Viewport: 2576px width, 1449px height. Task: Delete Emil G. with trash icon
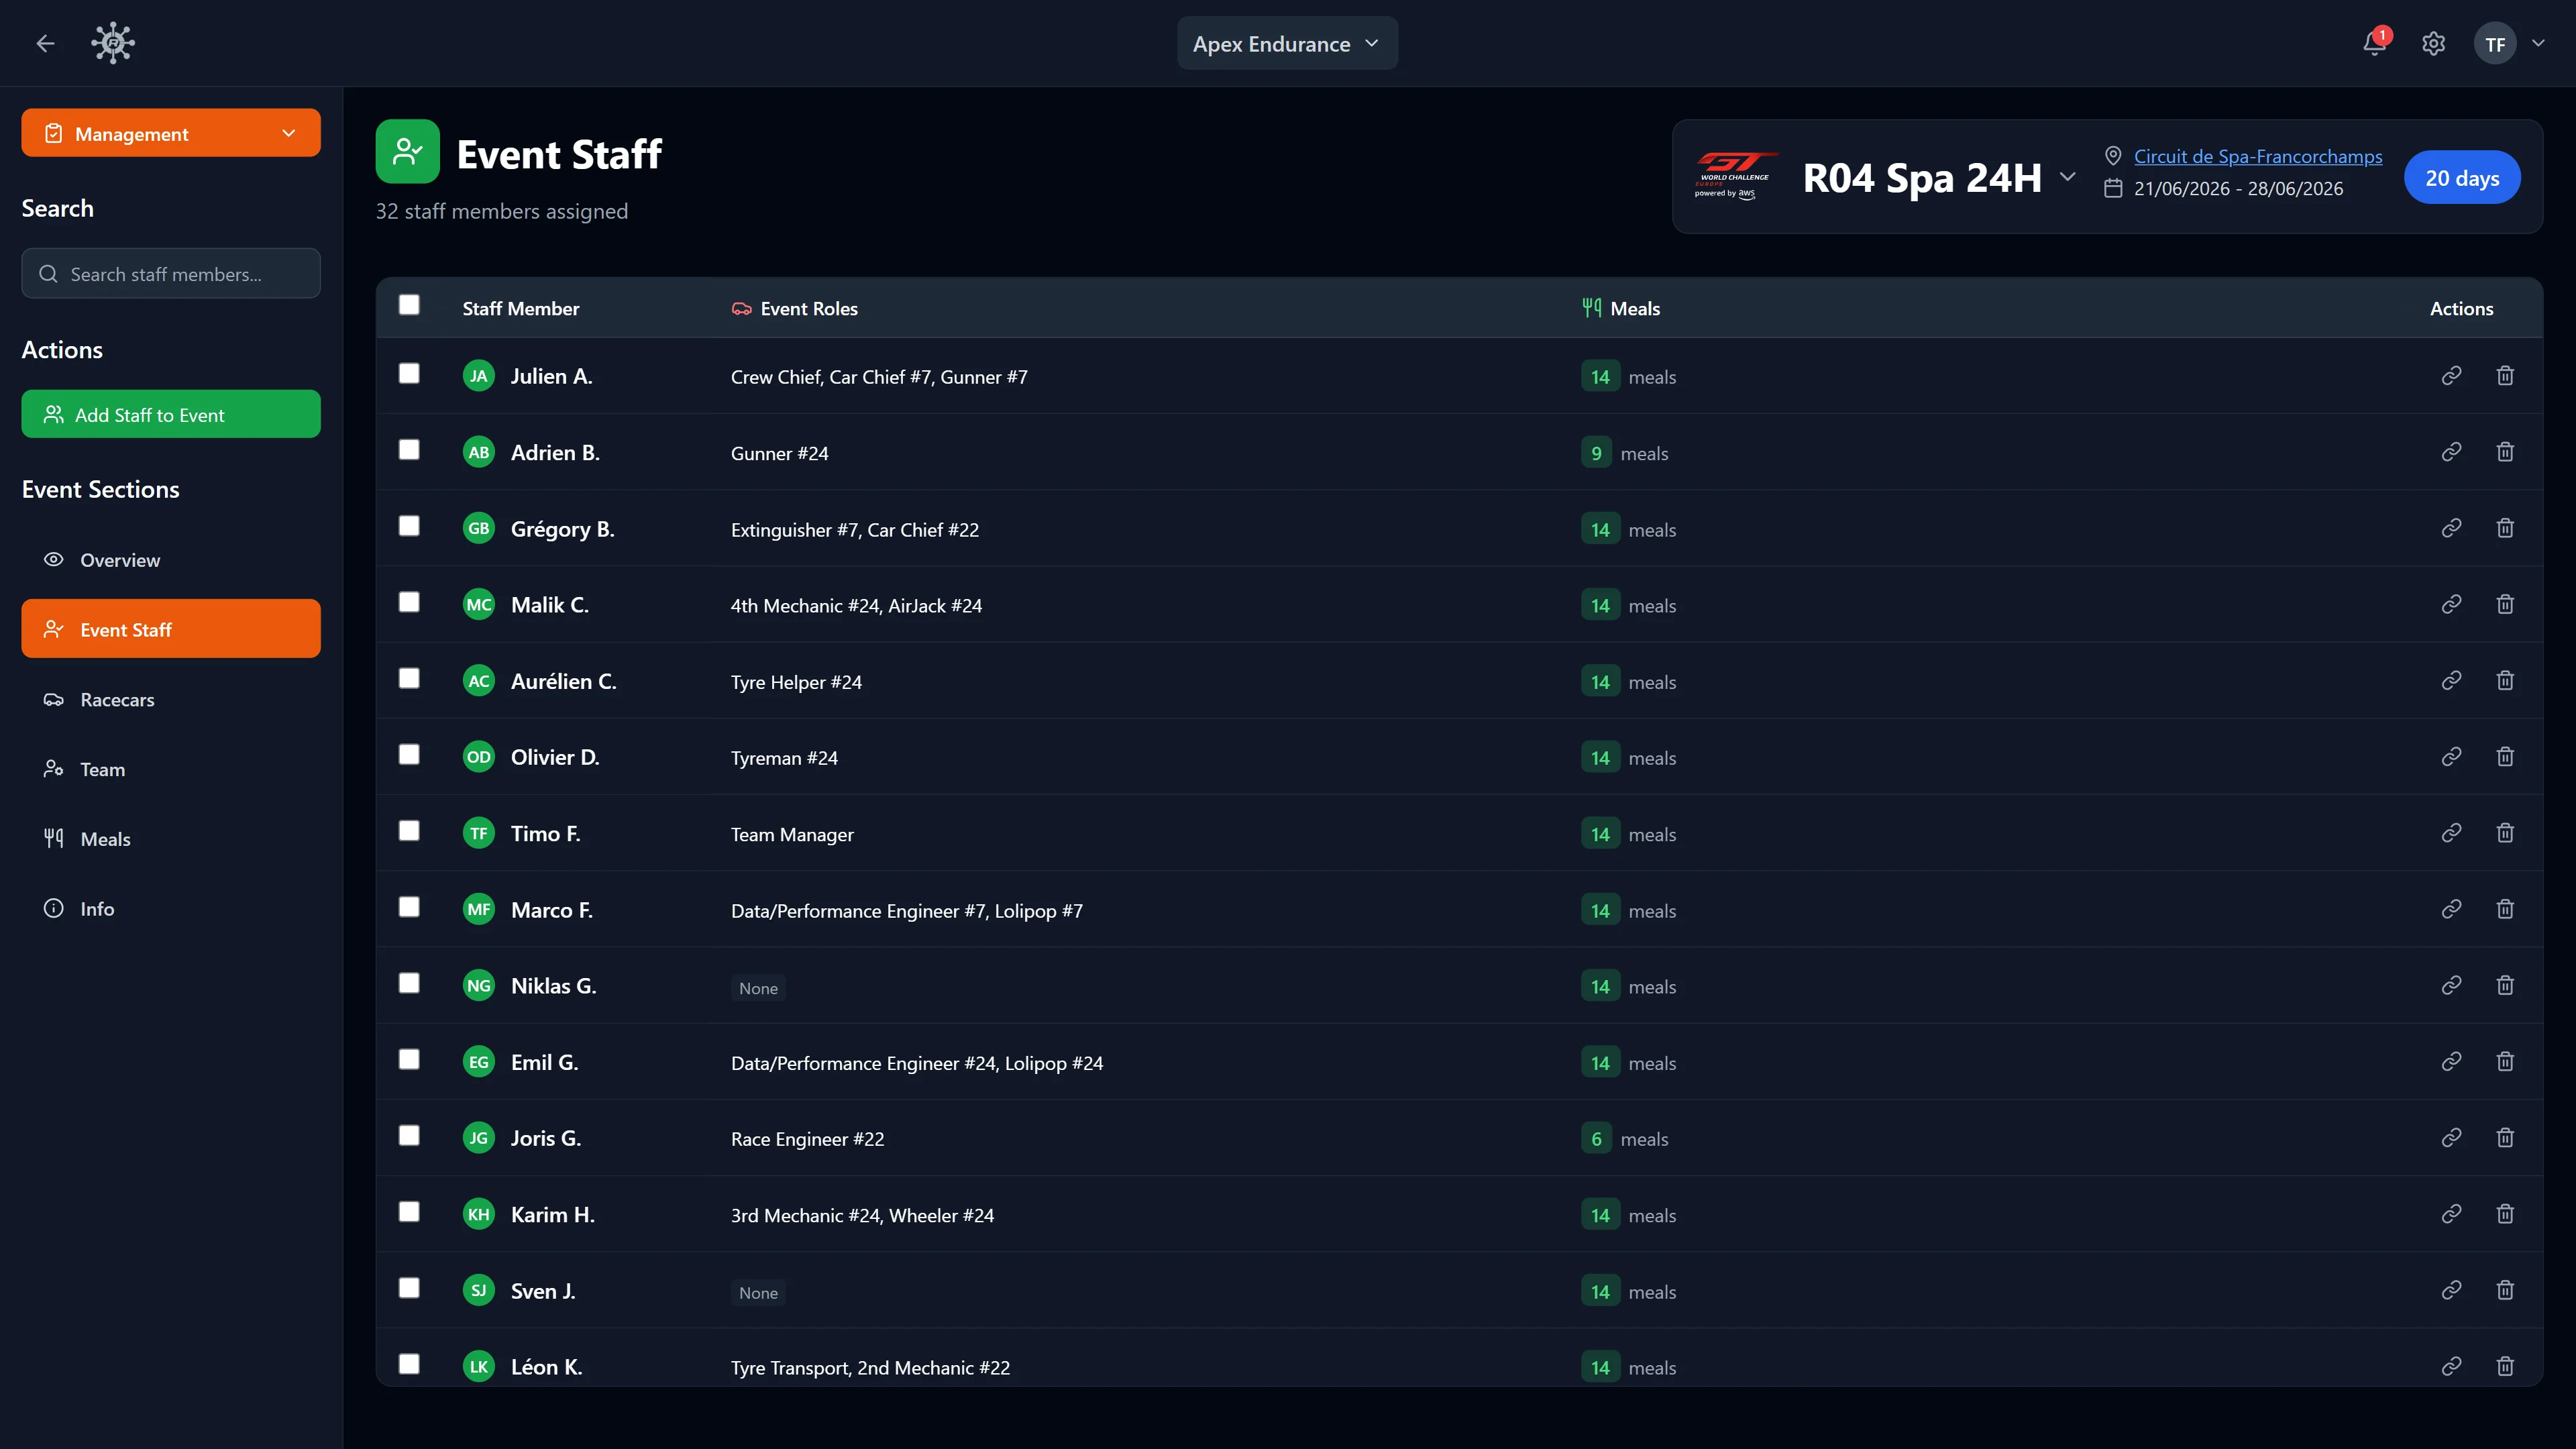pyautogui.click(x=2505, y=1062)
